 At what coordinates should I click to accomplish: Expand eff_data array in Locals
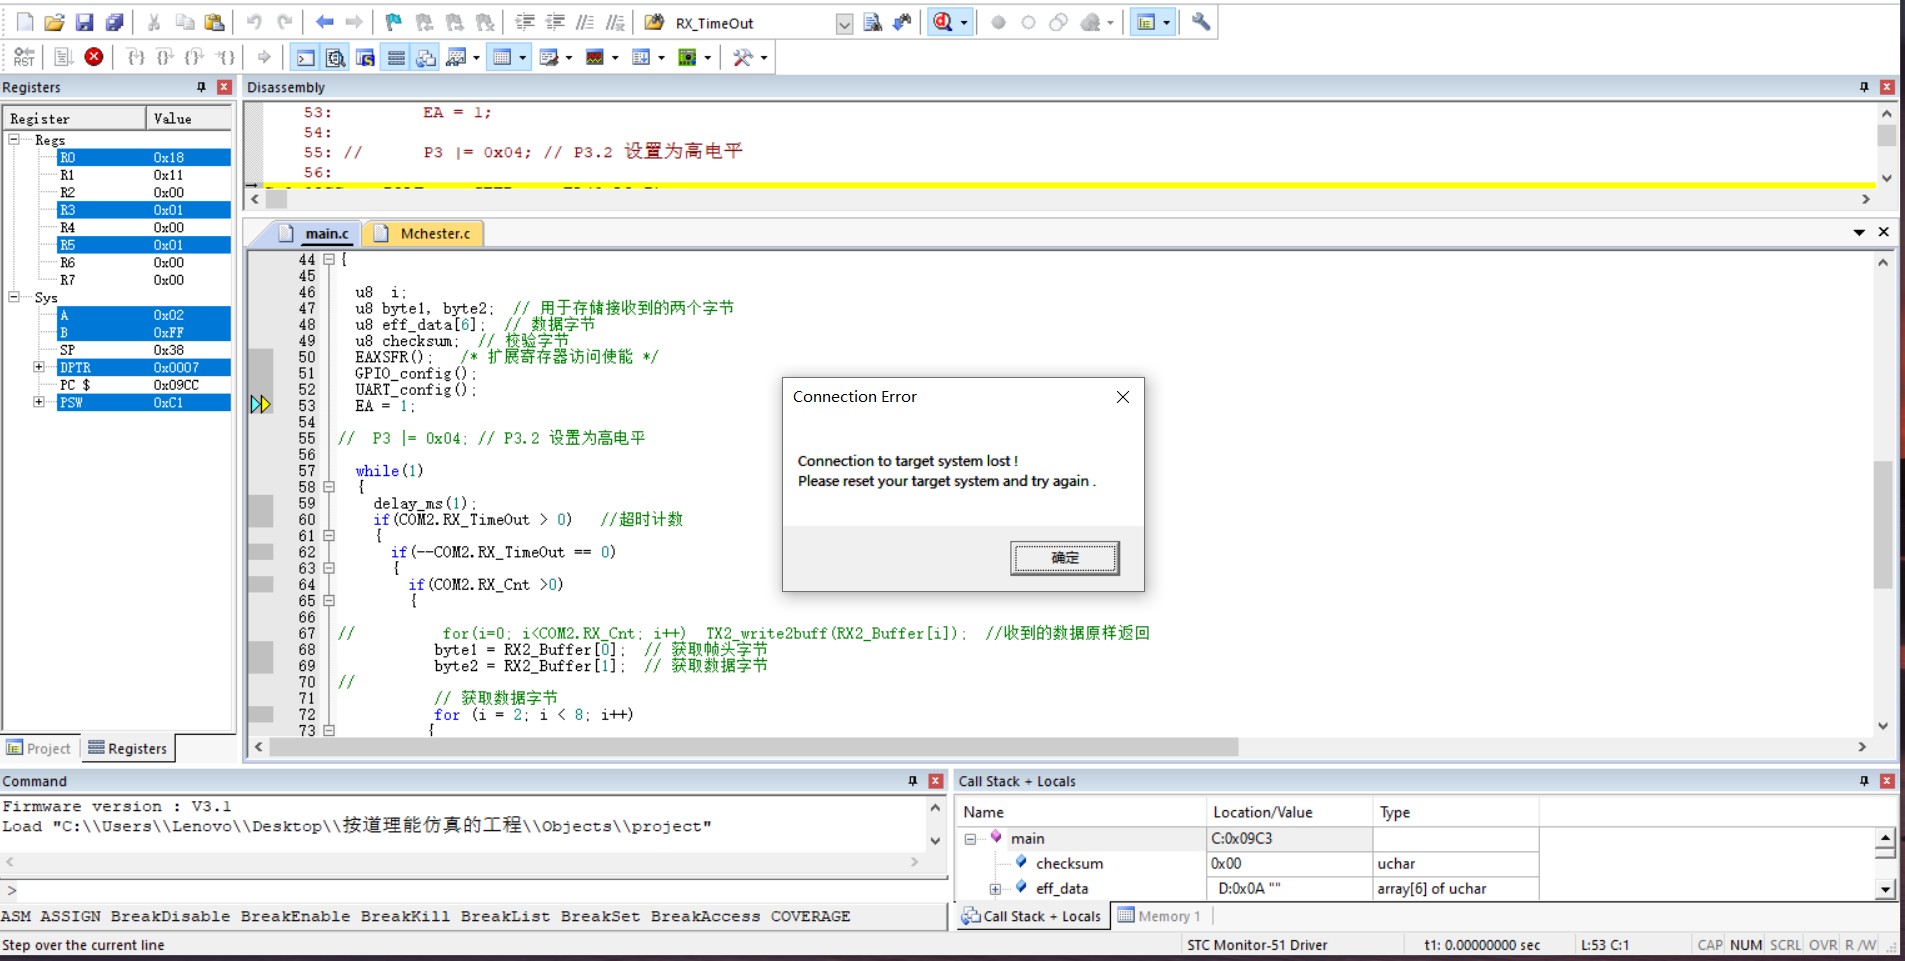point(995,889)
